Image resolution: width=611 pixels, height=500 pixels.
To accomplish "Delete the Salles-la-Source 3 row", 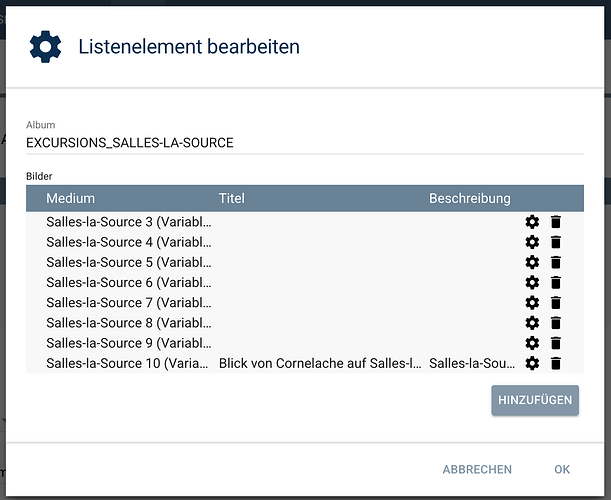I will coord(556,222).
